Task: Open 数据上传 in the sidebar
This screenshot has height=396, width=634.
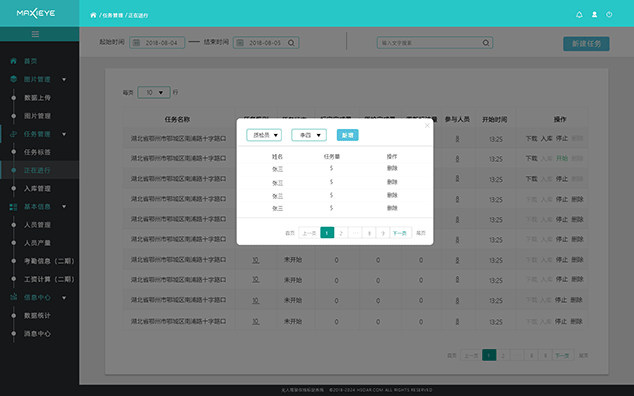Action: tap(37, 98)
